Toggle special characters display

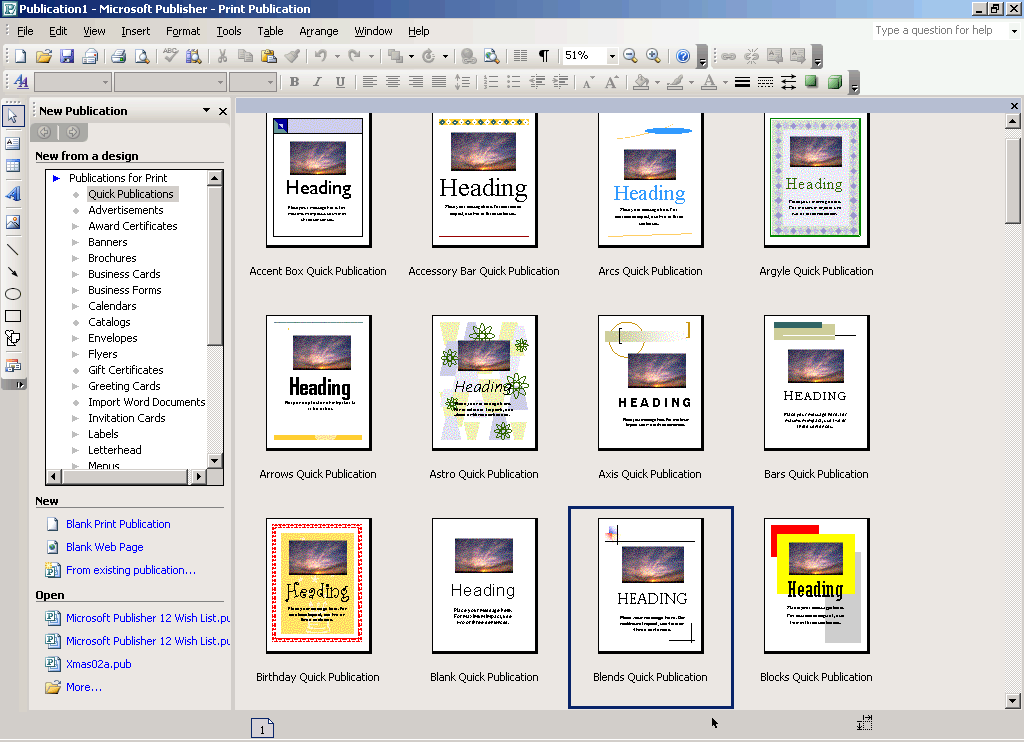point(544,56)
